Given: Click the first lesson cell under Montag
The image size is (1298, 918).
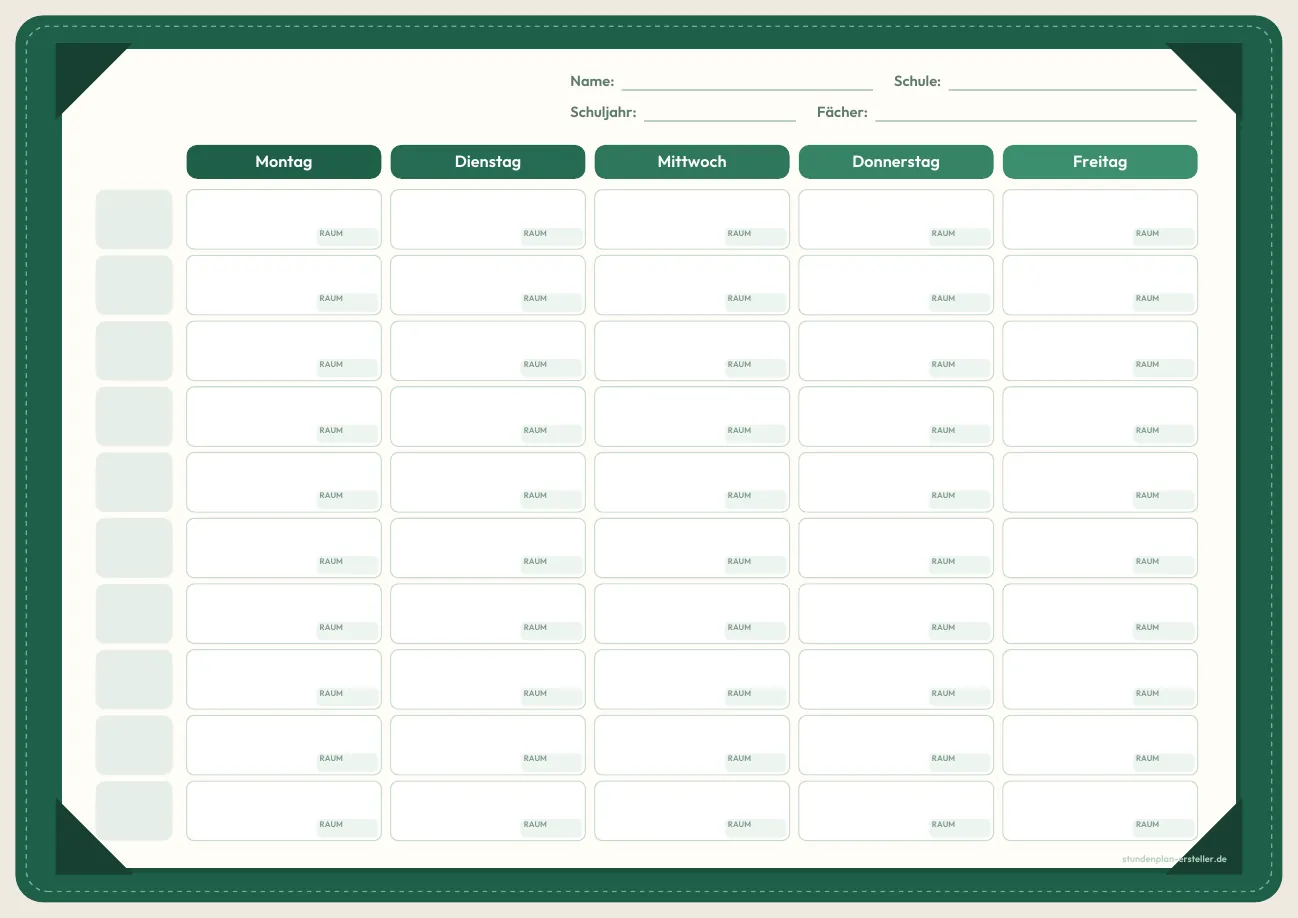Looking at the screenshot, I should (x=284, y=219).
